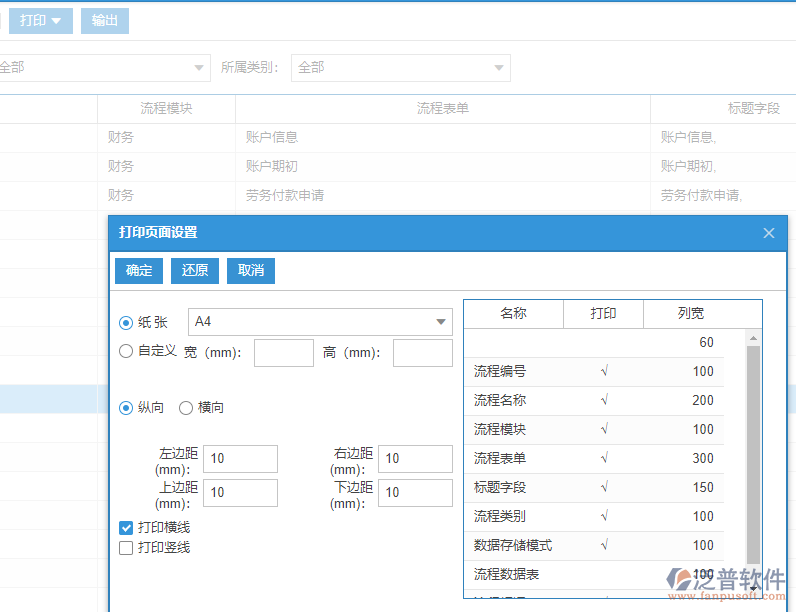Choose 横向 orientation
This screenshot has width=796, height=612.
[x=186, y=408]
